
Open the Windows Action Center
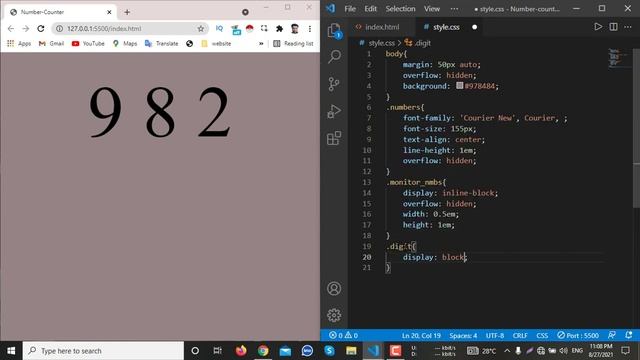point(625,351)
